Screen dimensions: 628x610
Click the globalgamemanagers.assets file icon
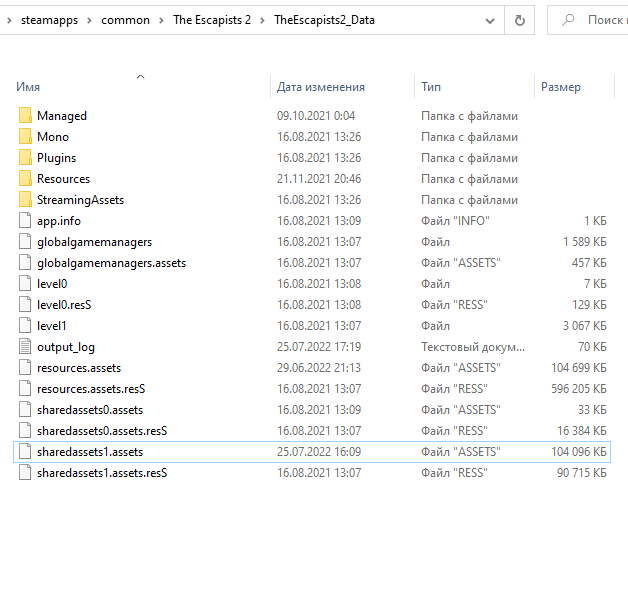coord(25,263)
